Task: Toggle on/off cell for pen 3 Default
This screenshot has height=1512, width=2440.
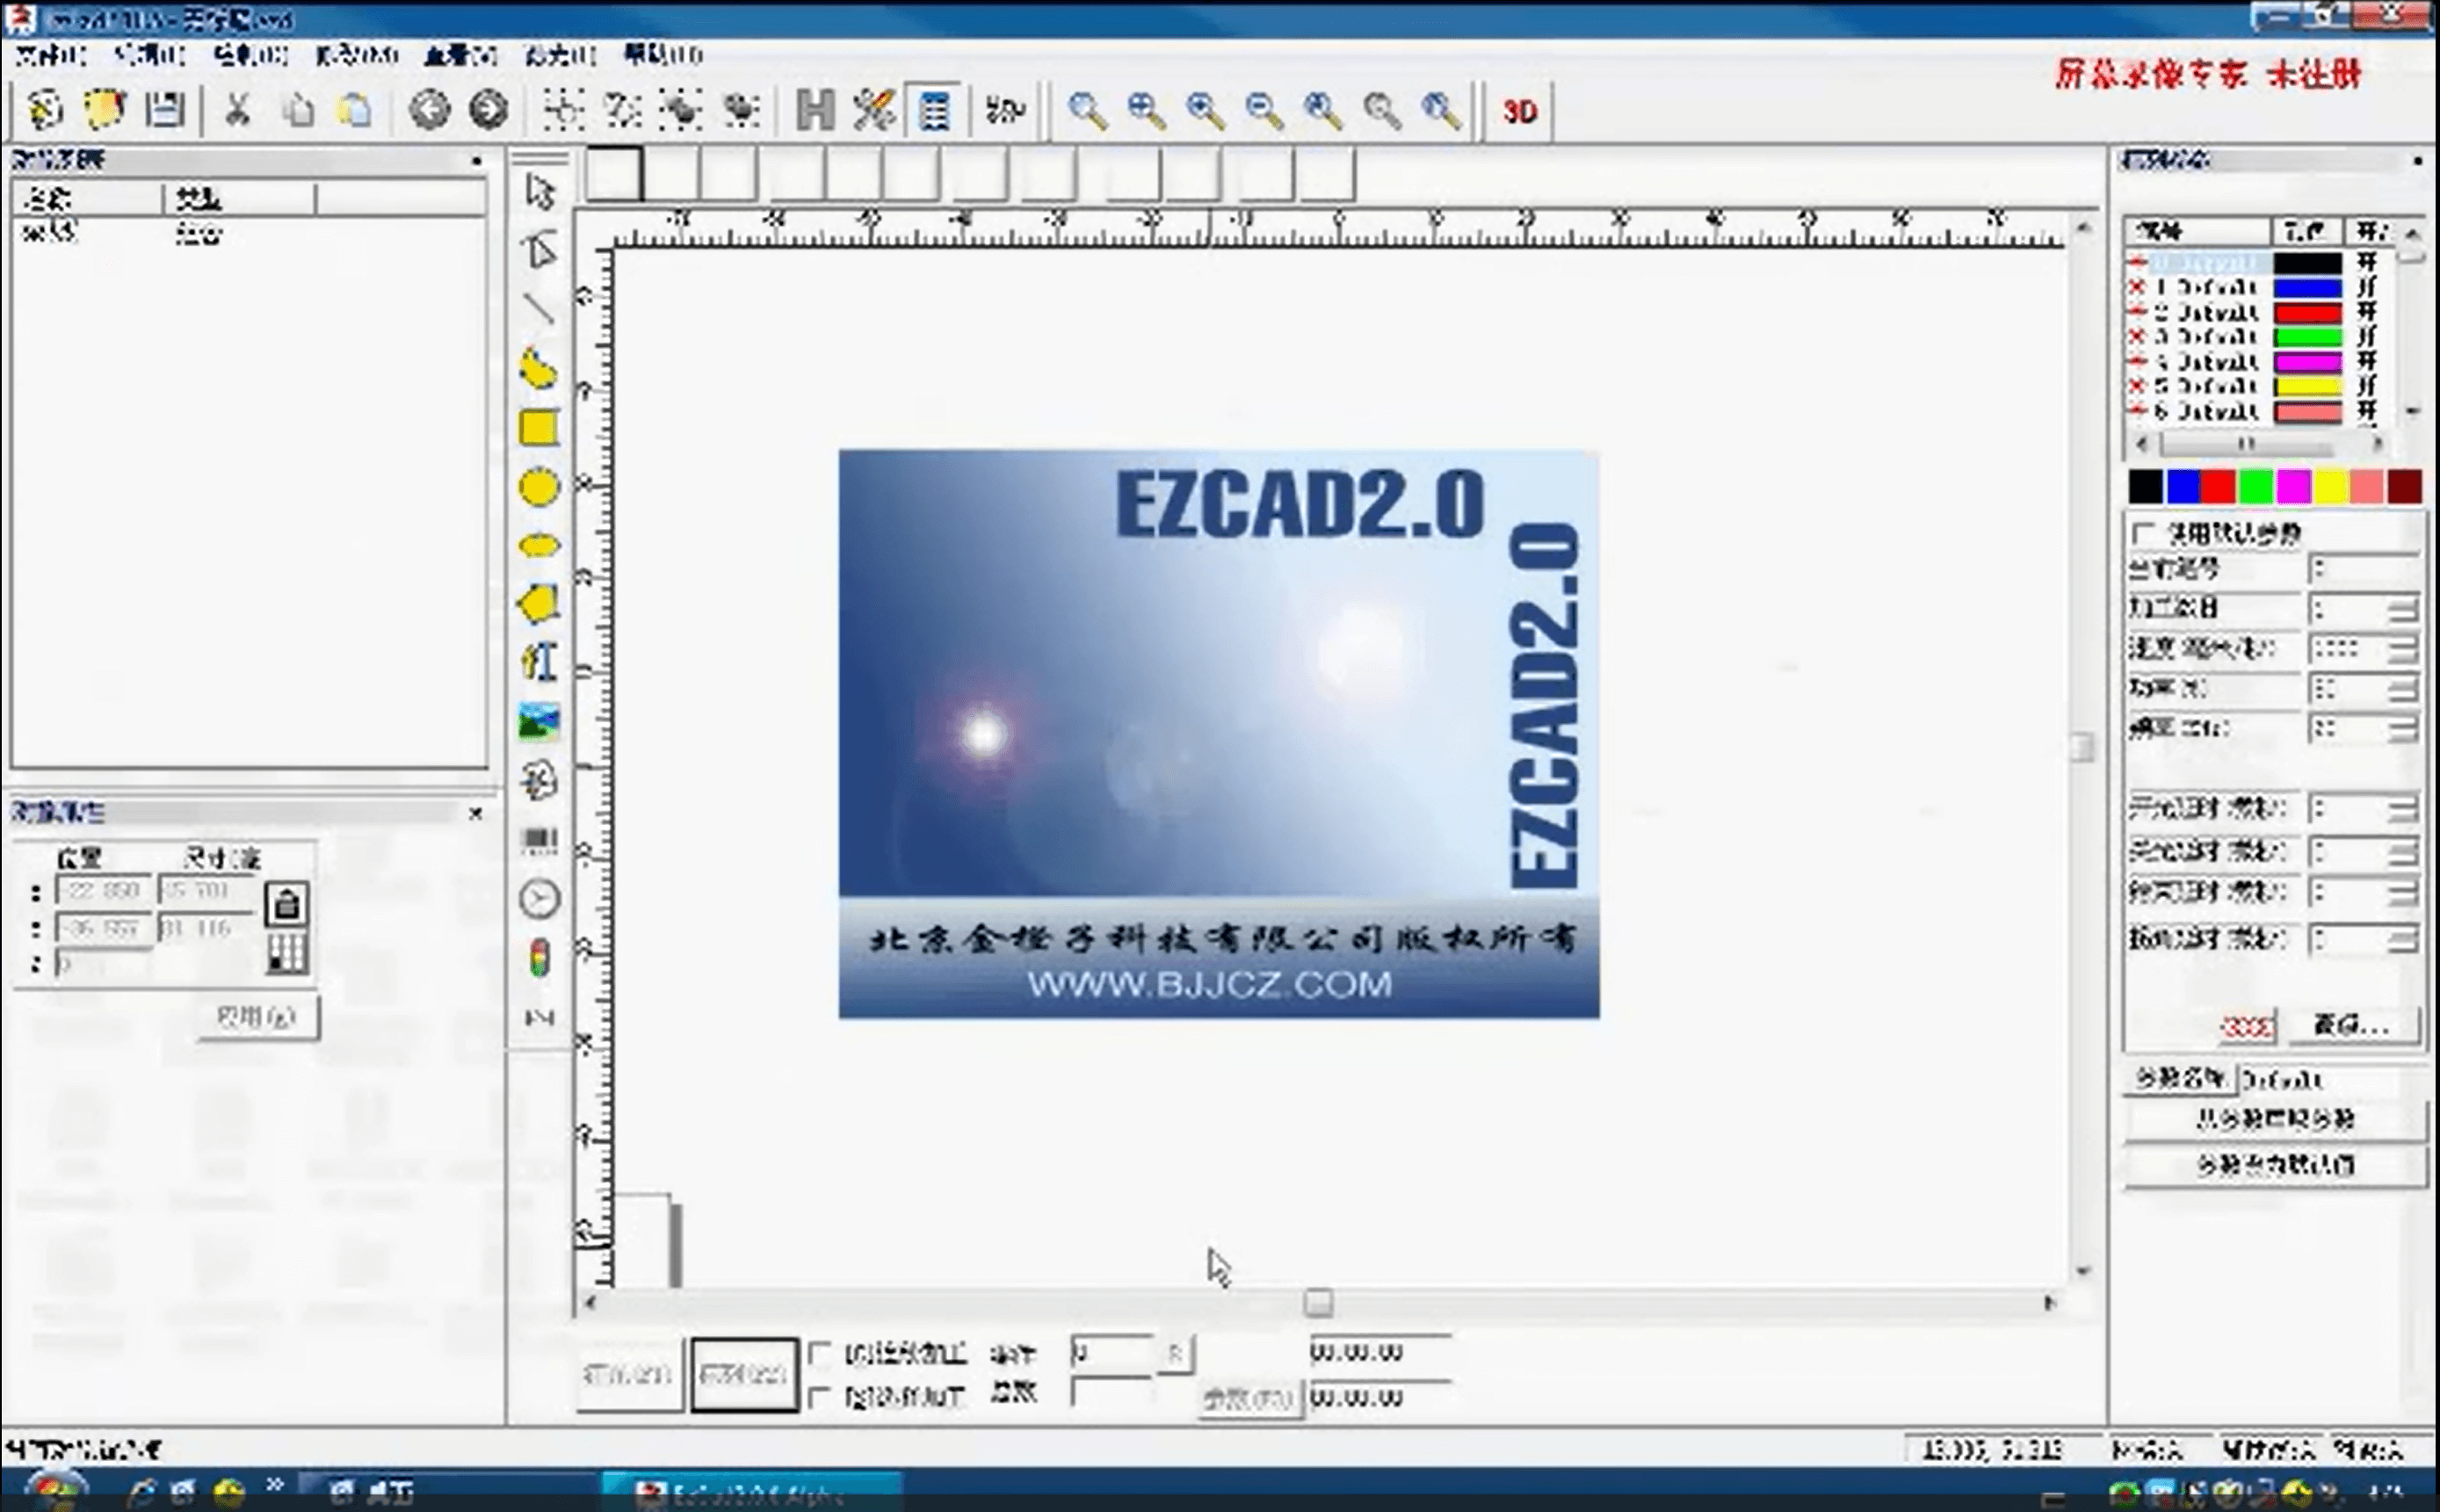Action: click(x=2367, y=337)
